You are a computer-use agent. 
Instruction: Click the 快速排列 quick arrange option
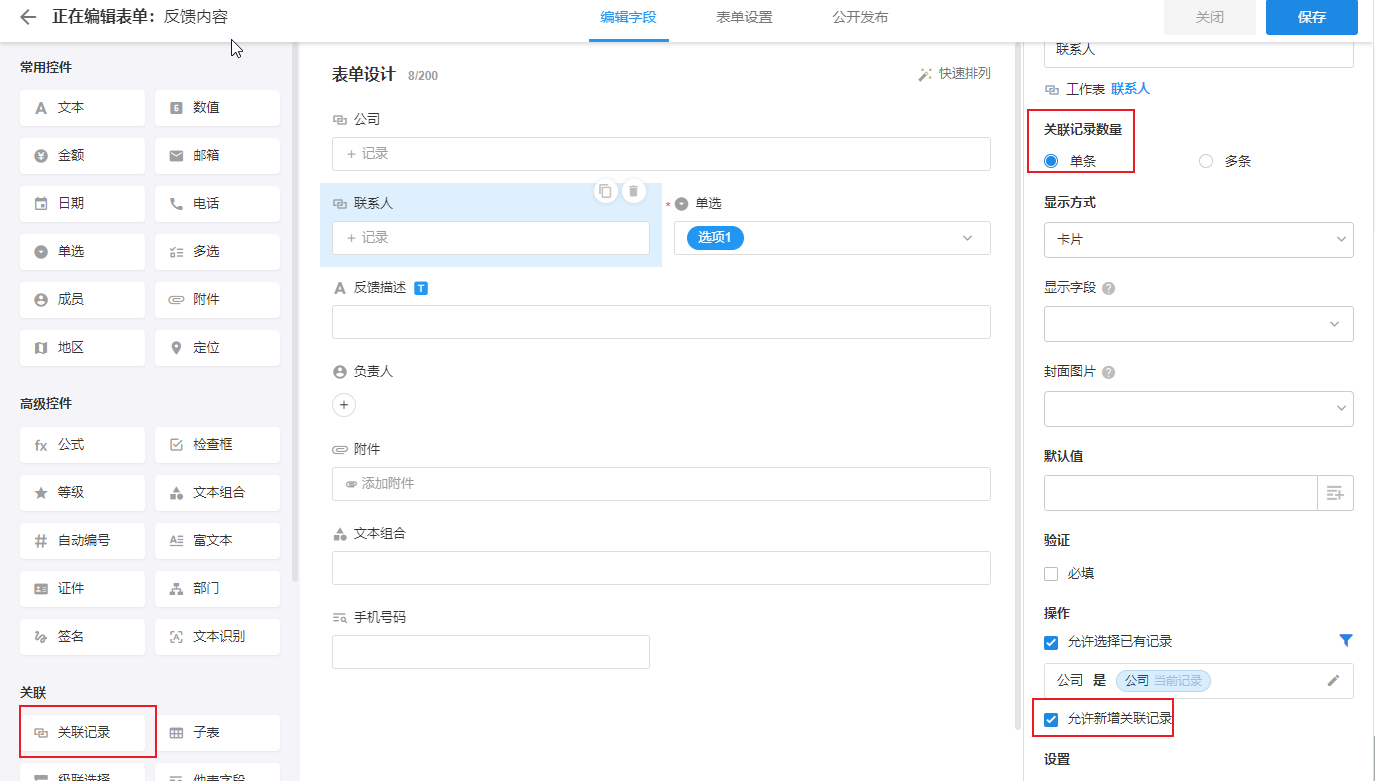pos(954,74)
